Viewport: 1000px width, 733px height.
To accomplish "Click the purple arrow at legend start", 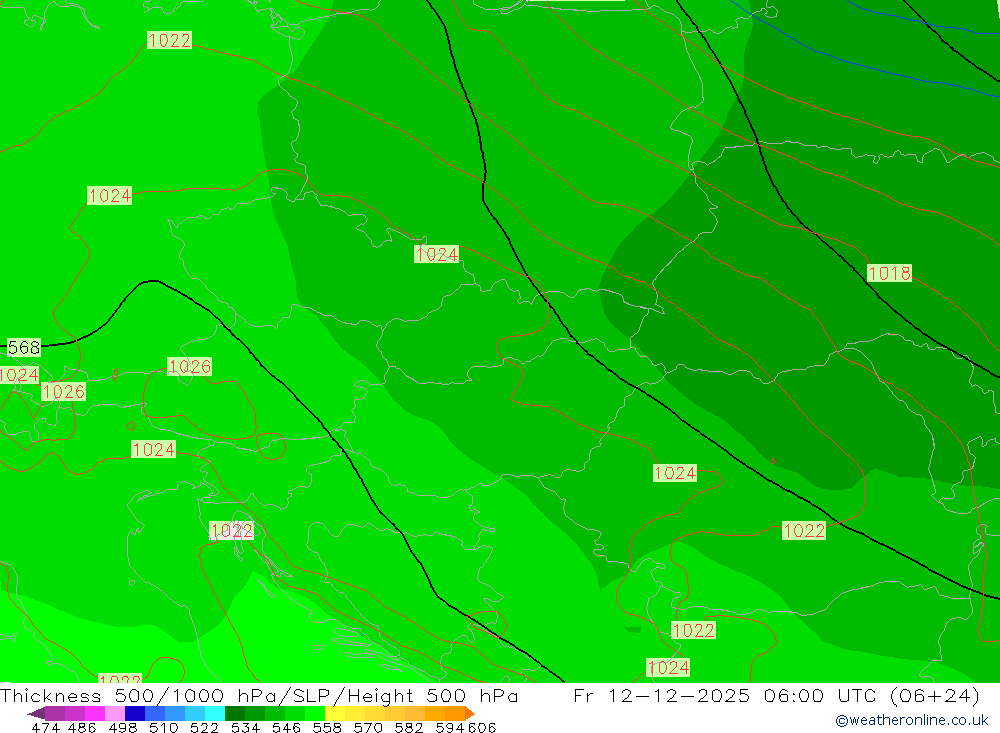I will click(x=36, y=713).
